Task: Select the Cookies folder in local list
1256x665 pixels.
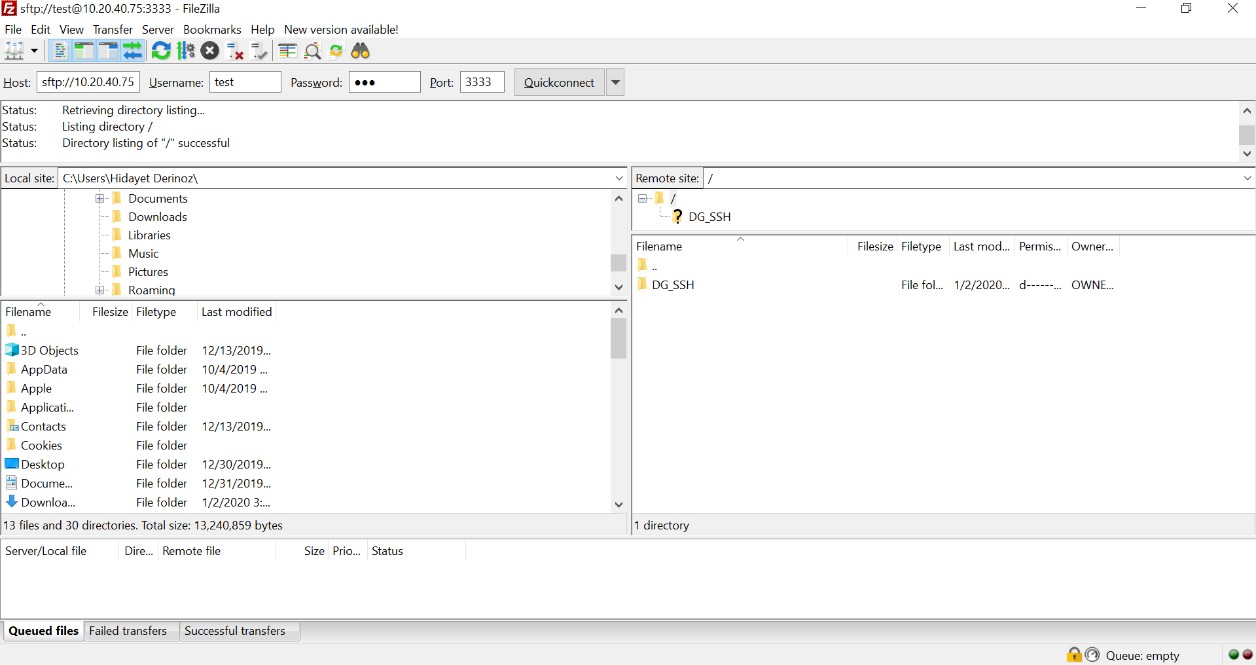Action: point(41,446)
